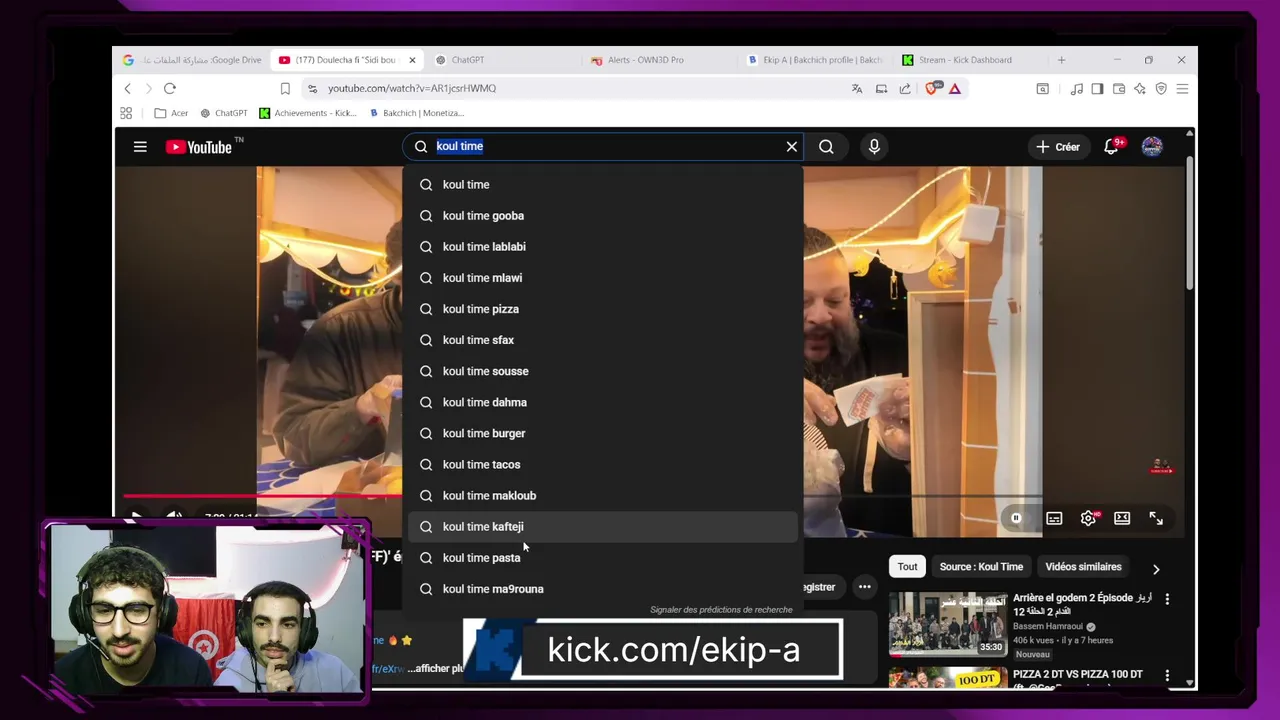Close the active YouTube Doulecha tab
The width and height of the screenshot is (1280, 720).
[x=412, y=60]
